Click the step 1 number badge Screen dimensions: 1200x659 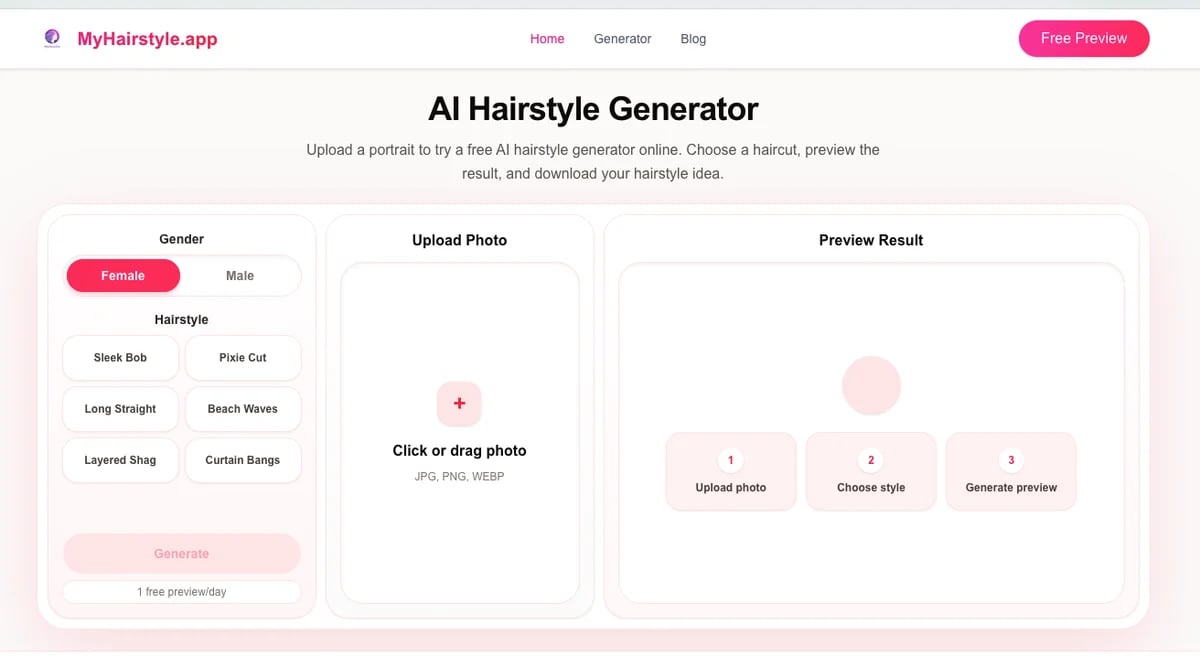[x=730, y=460]
